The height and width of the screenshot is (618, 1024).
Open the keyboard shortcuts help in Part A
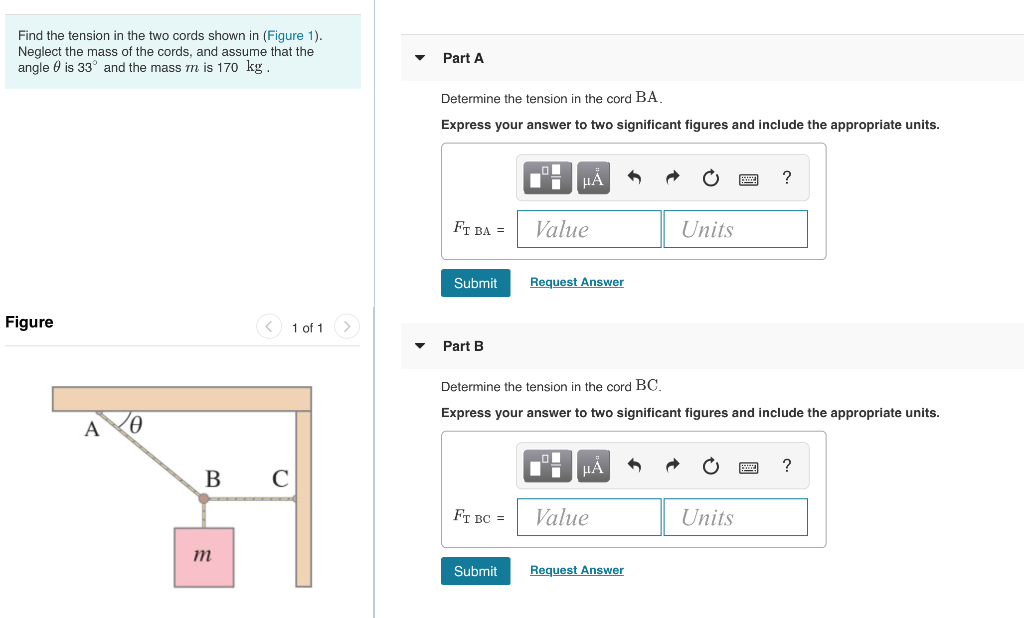click(748, 177)
